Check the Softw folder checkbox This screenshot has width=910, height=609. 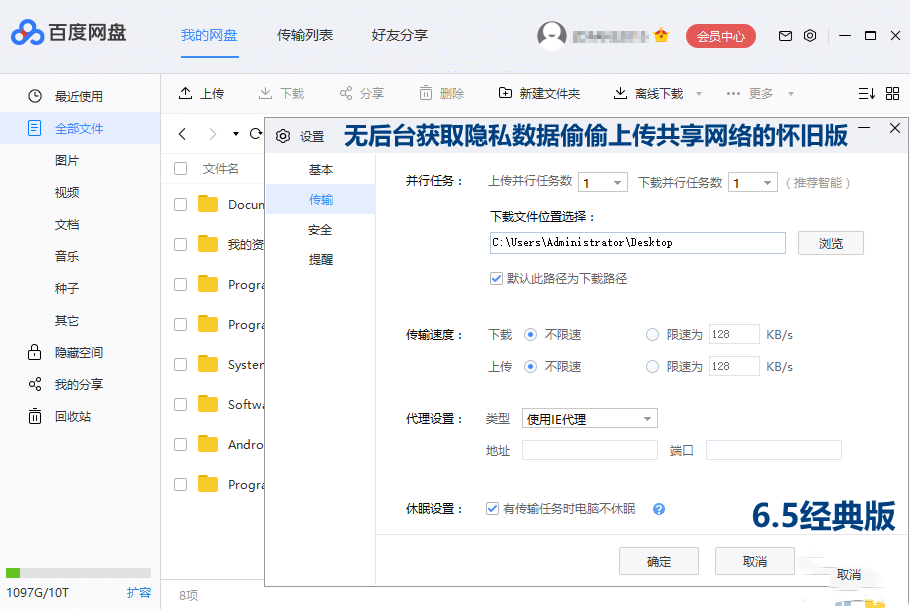(180, 404)
